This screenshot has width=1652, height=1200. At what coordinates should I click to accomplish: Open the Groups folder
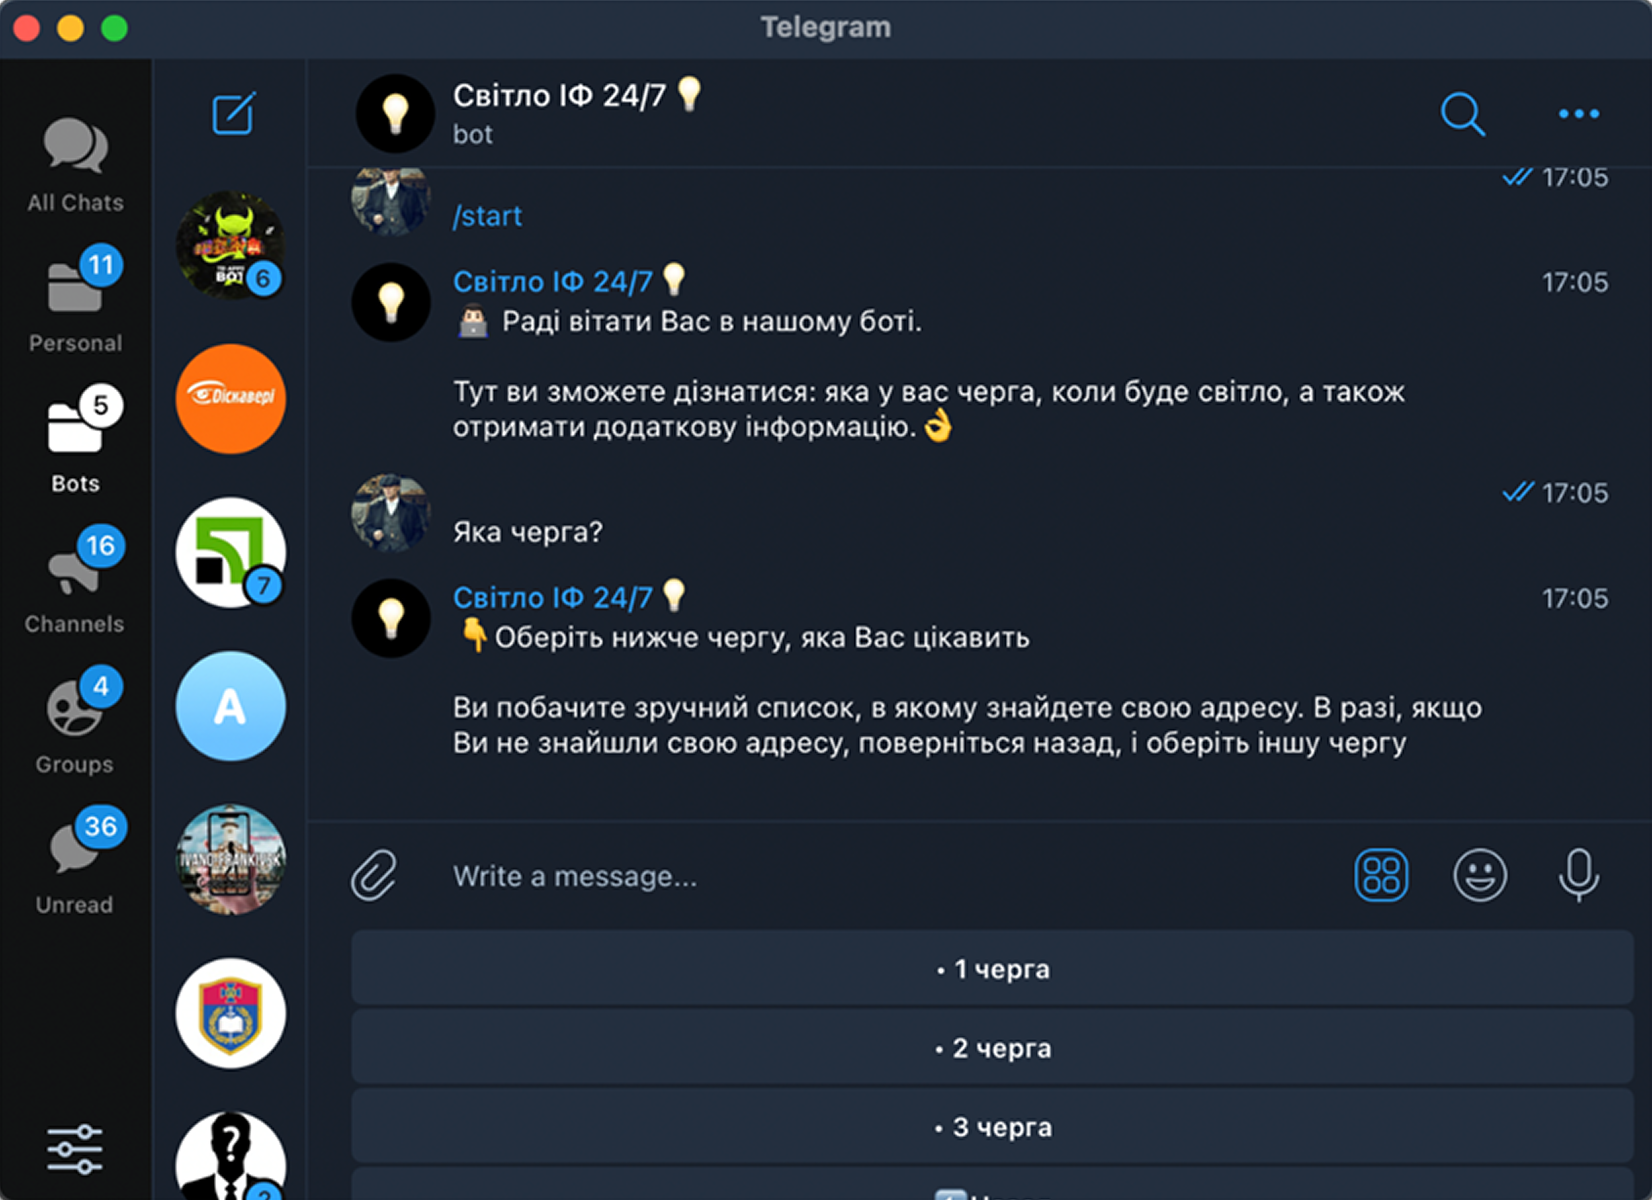(75, 721)
